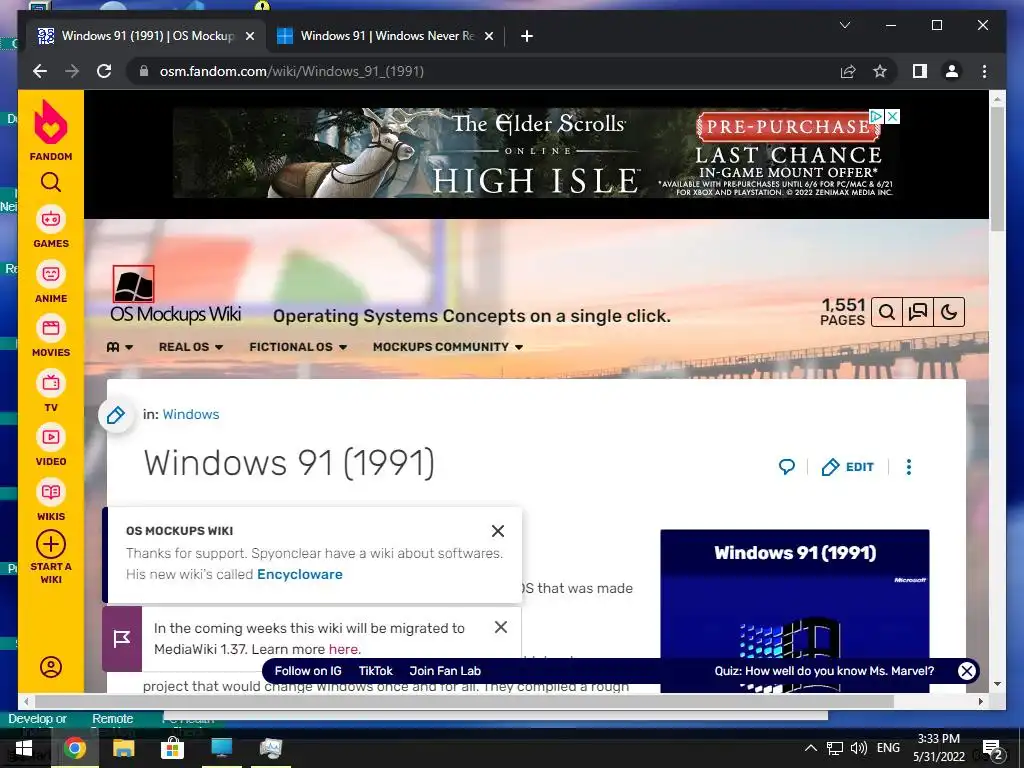Close the Windows 91 (1991) tab
This screenshot has width=1024, height=768.
[x=249, y=36]
